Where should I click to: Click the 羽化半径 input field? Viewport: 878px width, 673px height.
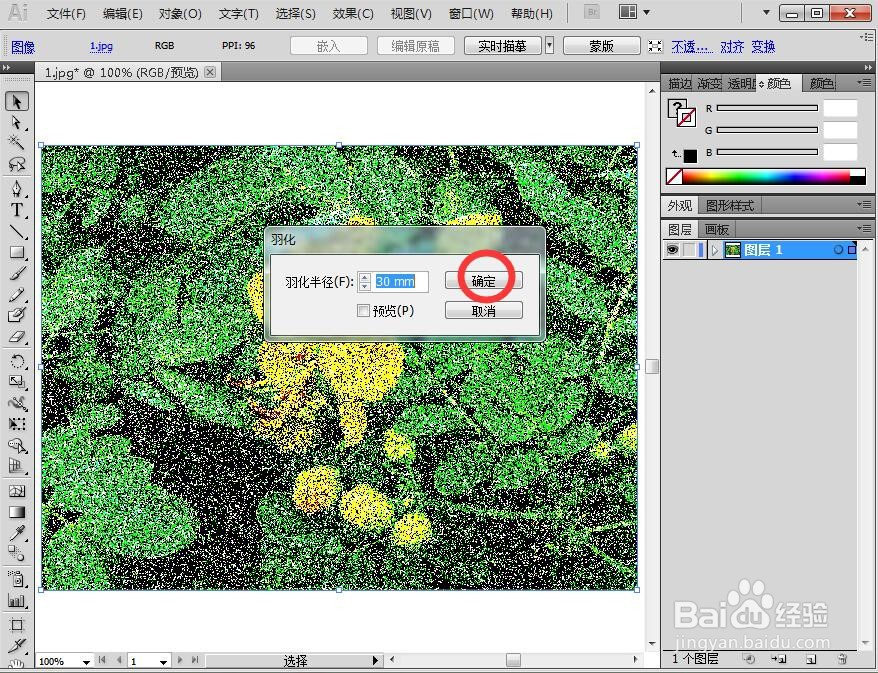pos(401,281)
